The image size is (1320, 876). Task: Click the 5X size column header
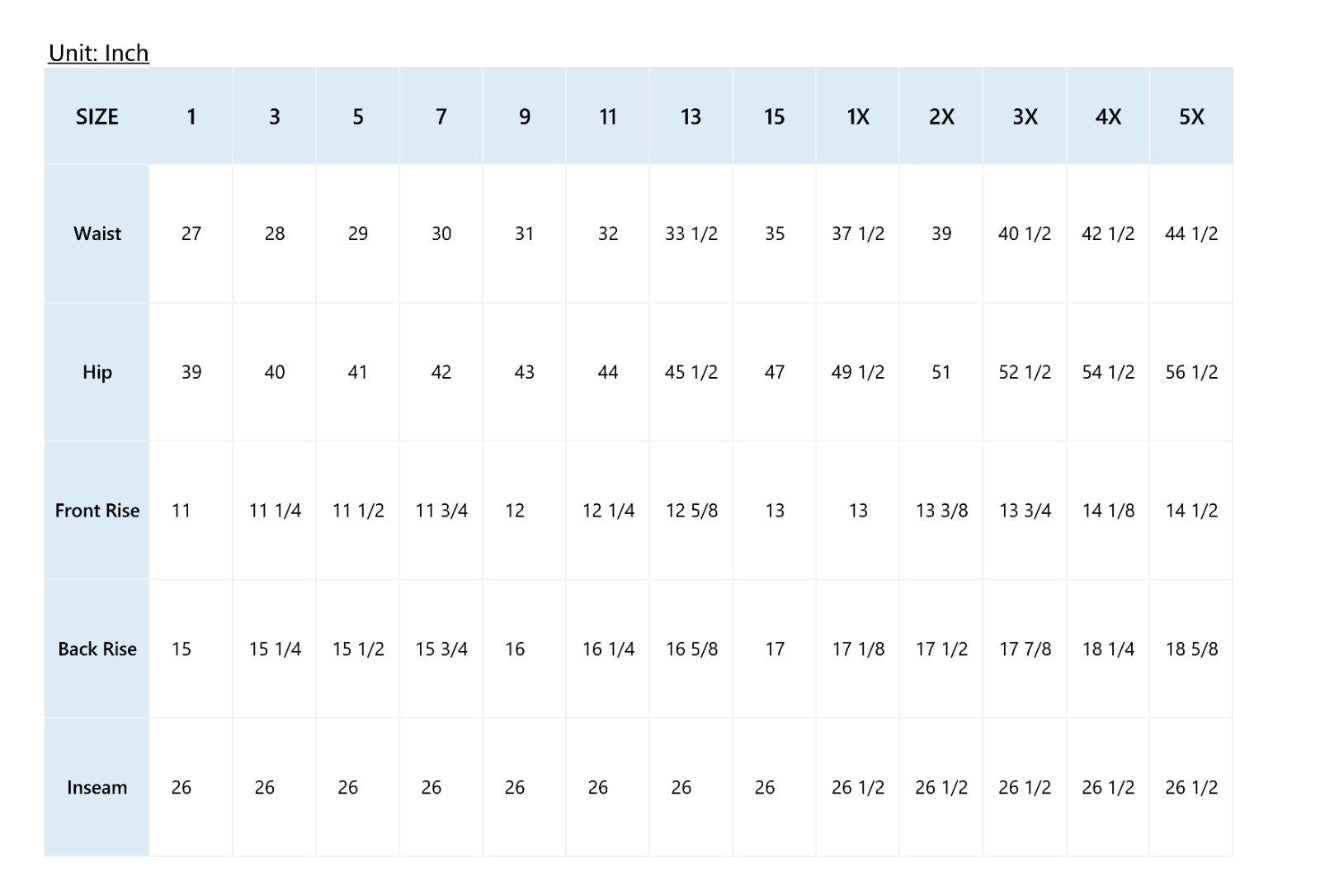1191,117
